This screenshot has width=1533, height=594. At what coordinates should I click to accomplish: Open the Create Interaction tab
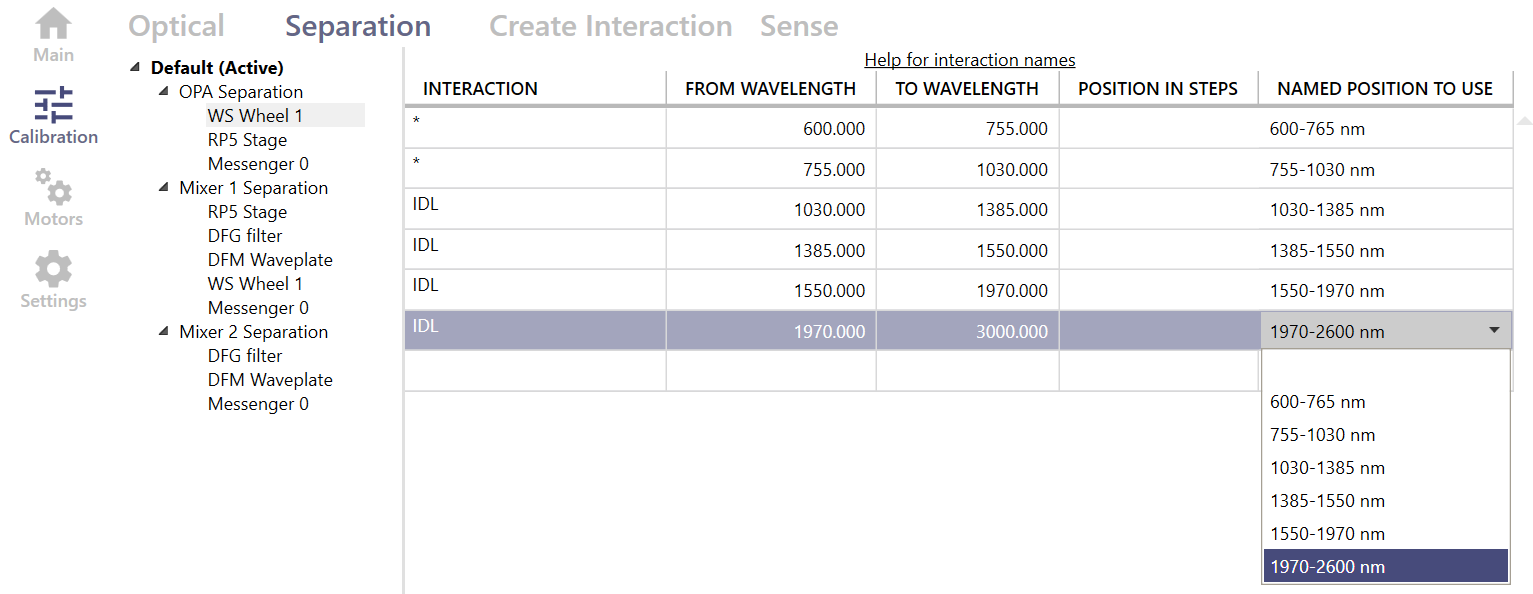point(610,26)
